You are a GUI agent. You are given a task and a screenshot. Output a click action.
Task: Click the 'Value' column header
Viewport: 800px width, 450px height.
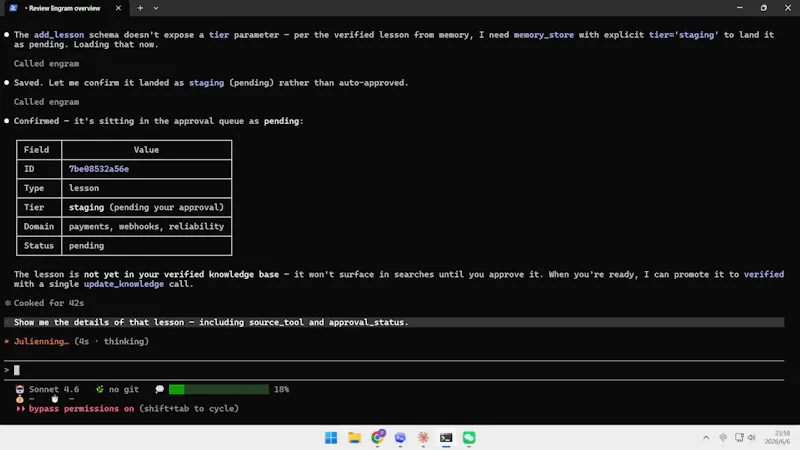(x=146, y=150)
